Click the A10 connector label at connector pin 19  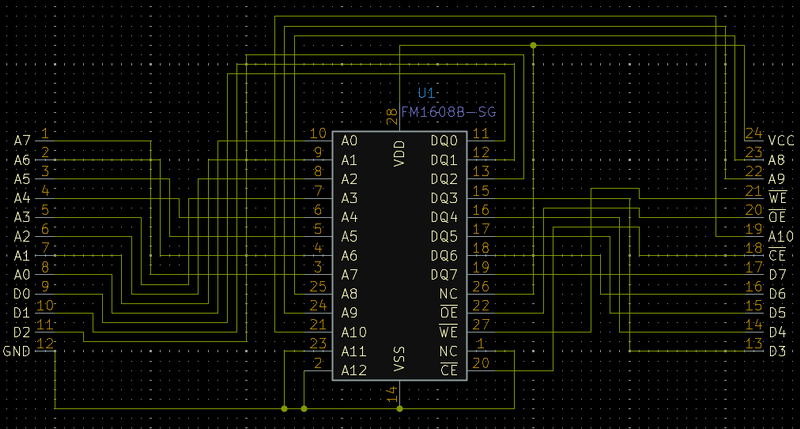coord(781,236)
